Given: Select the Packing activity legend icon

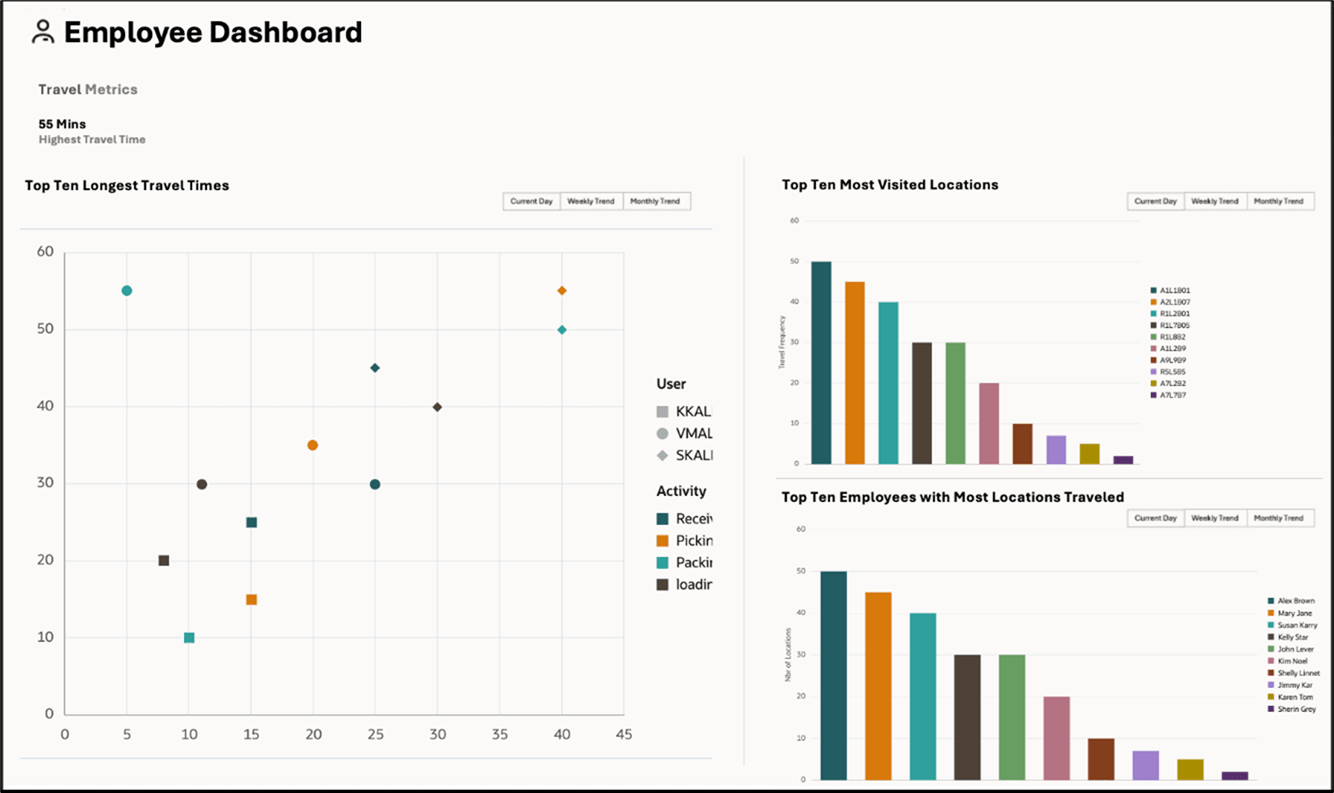Looking at the screenshot, I should pyautogui.click(x=660, y=562).
